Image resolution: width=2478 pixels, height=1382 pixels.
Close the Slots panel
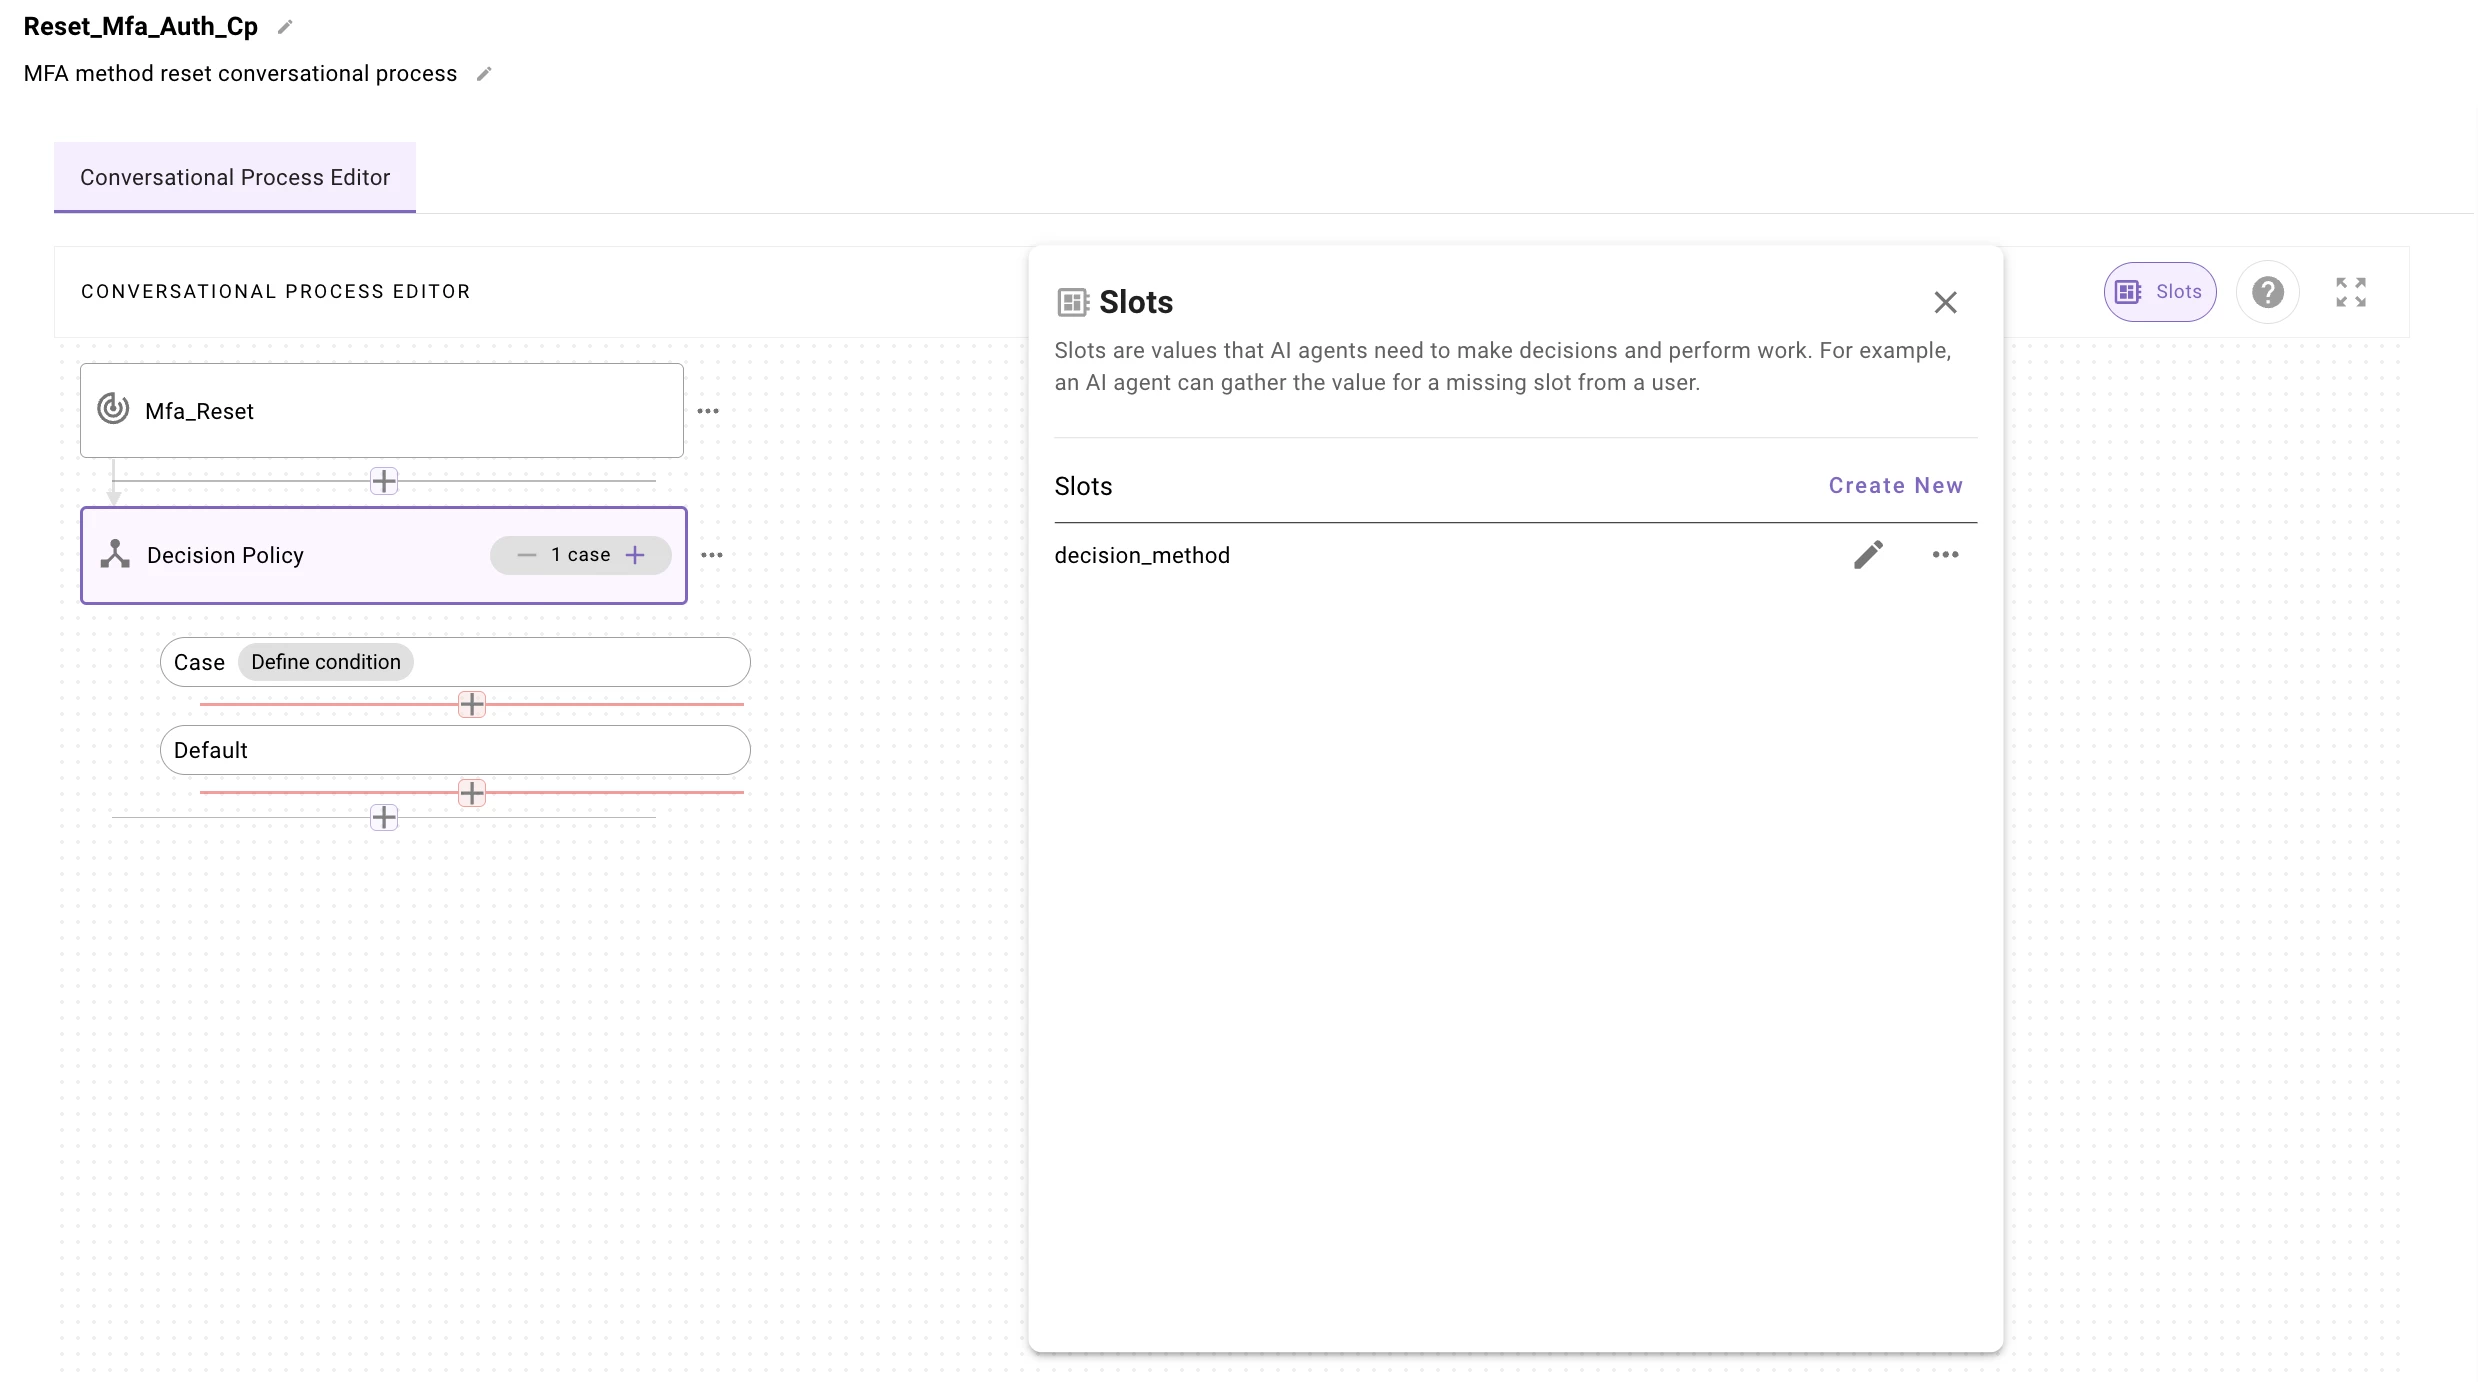(1944, 302)
